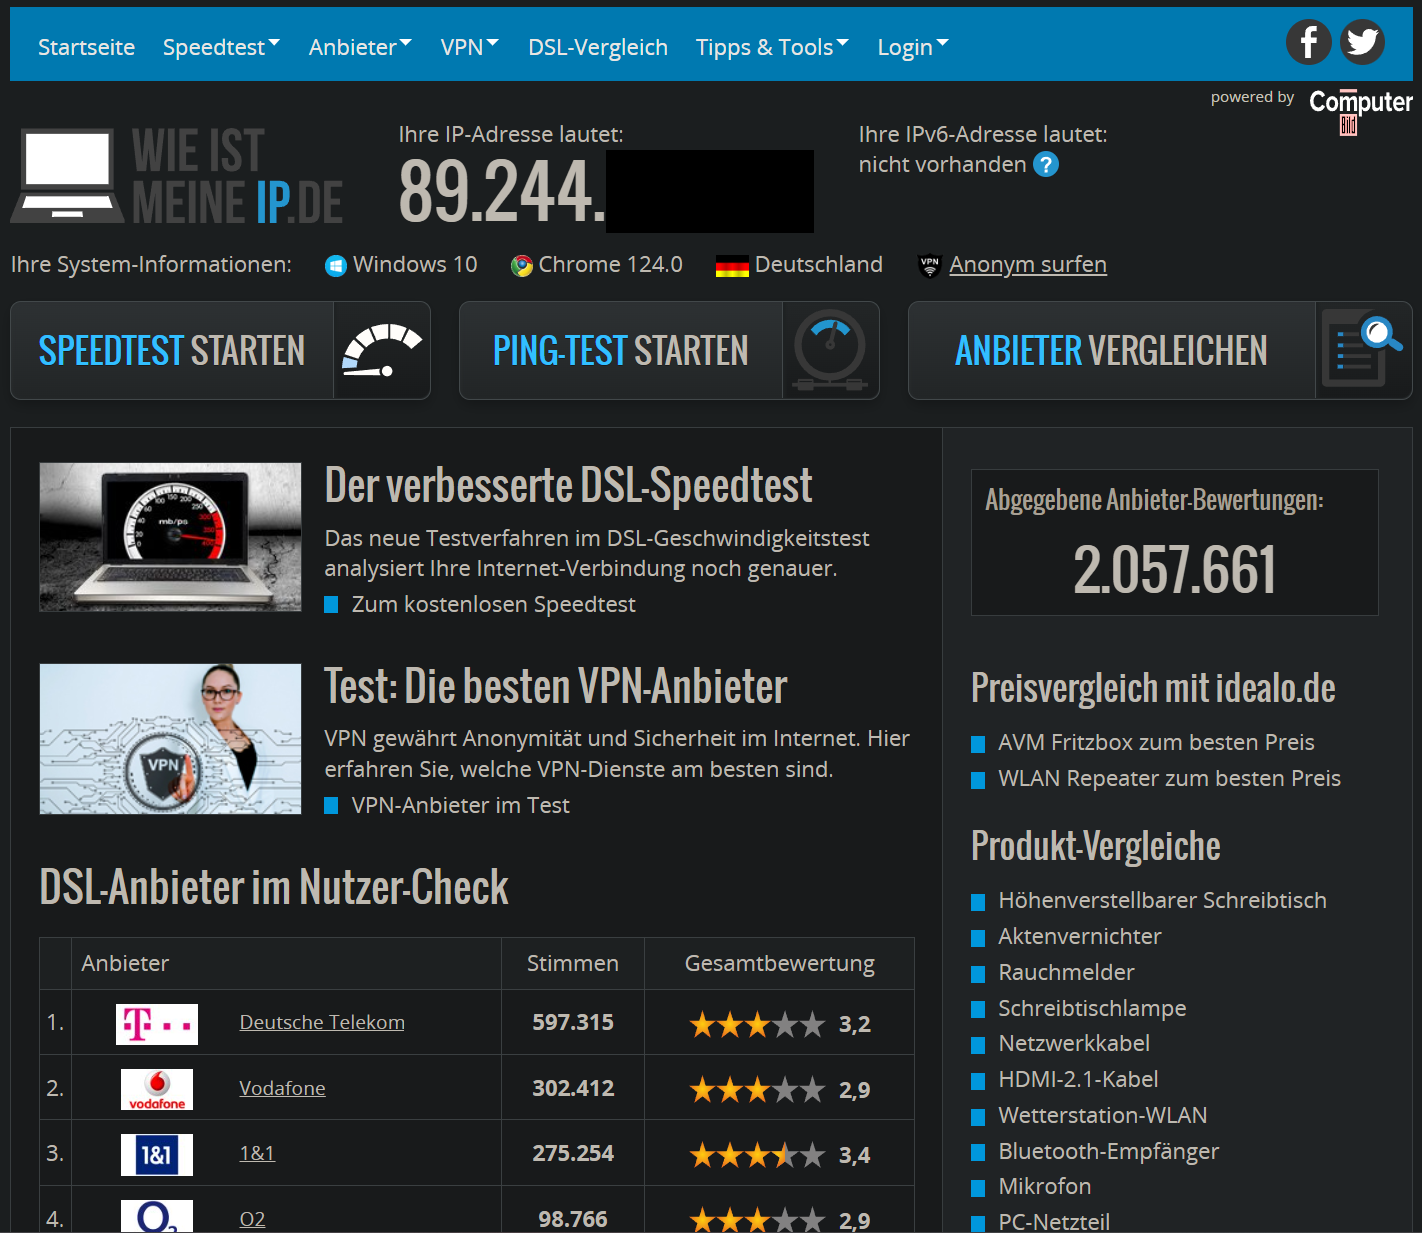1422x1233 pixels.
Task: Open the Twitter profile icon
Action: [x=1362, y=42]
